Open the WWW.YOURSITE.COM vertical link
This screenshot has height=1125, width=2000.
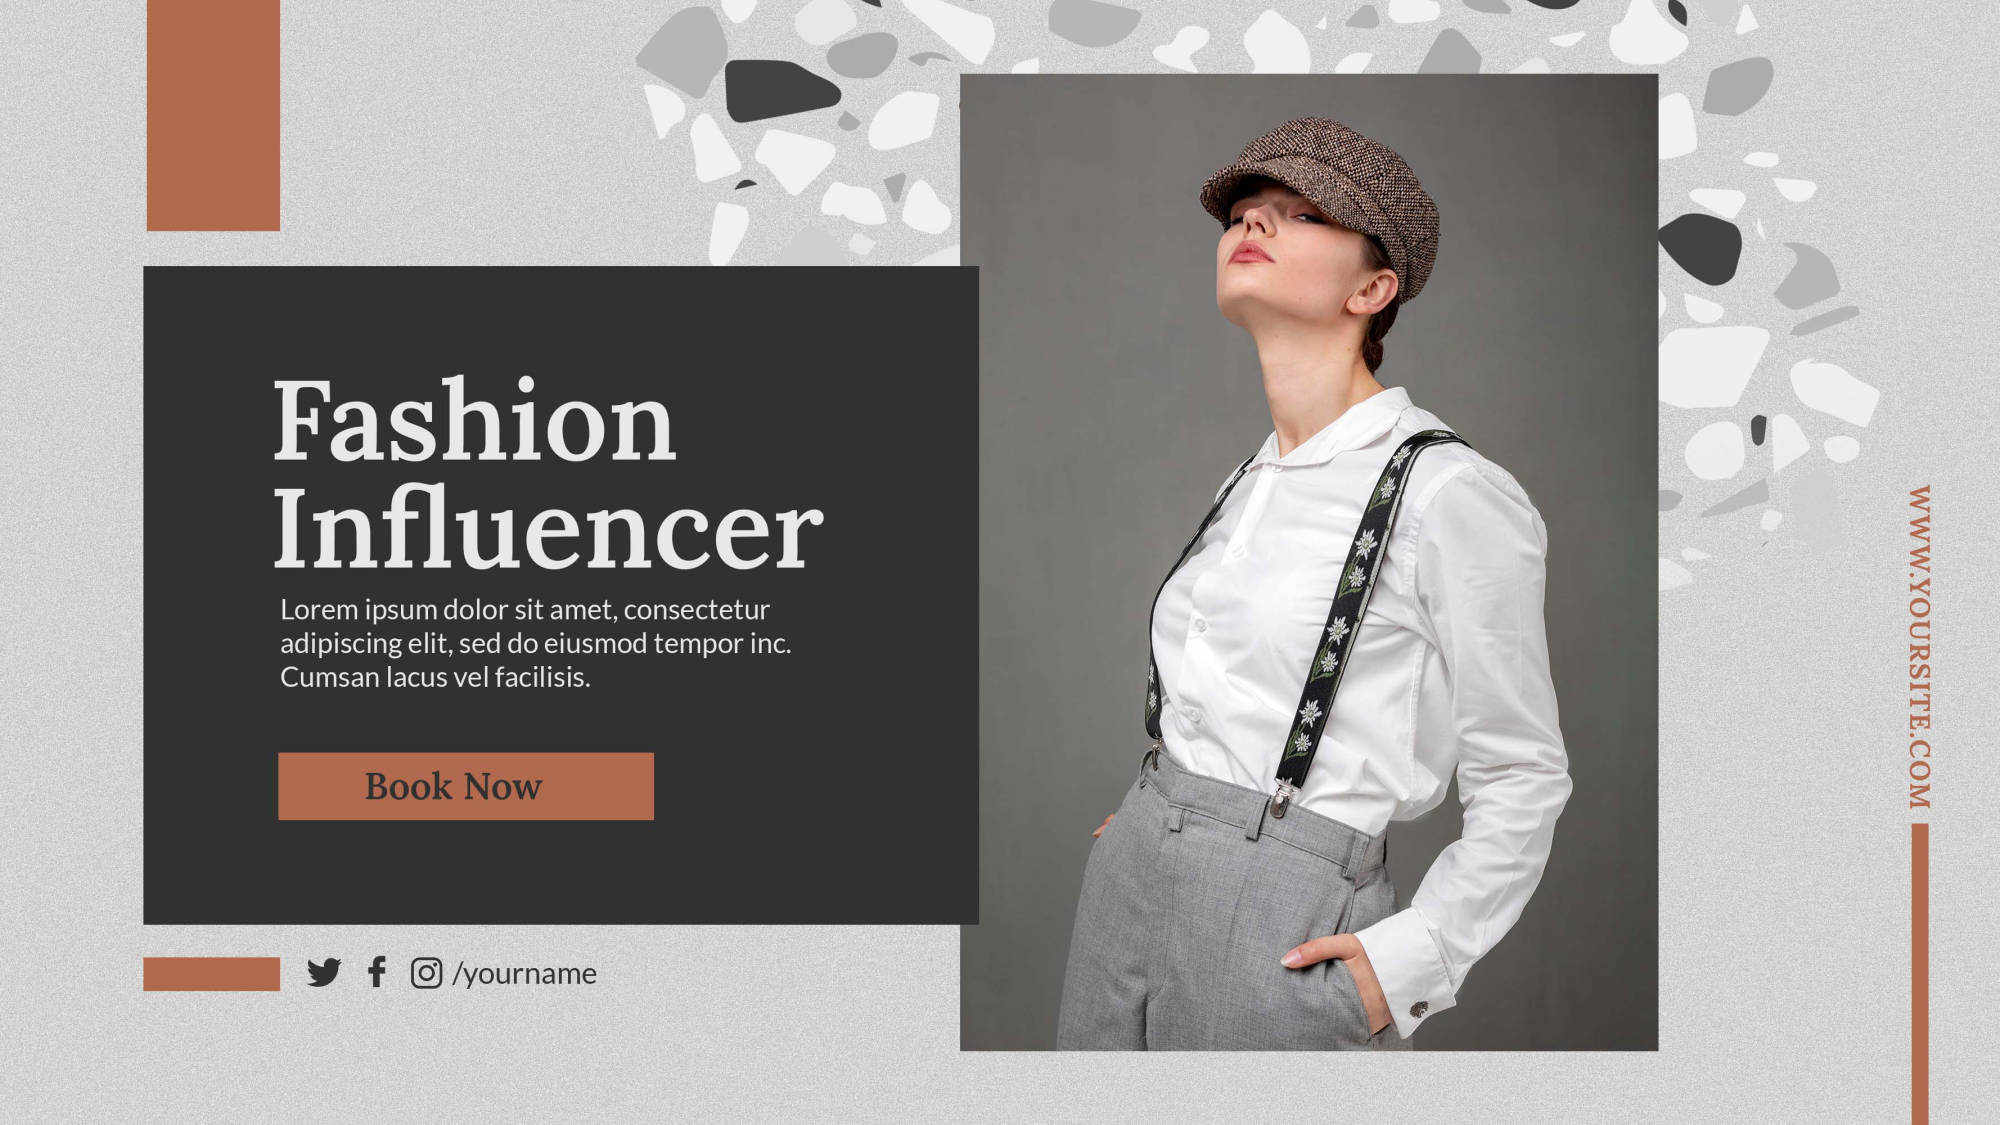point(1920,647)
